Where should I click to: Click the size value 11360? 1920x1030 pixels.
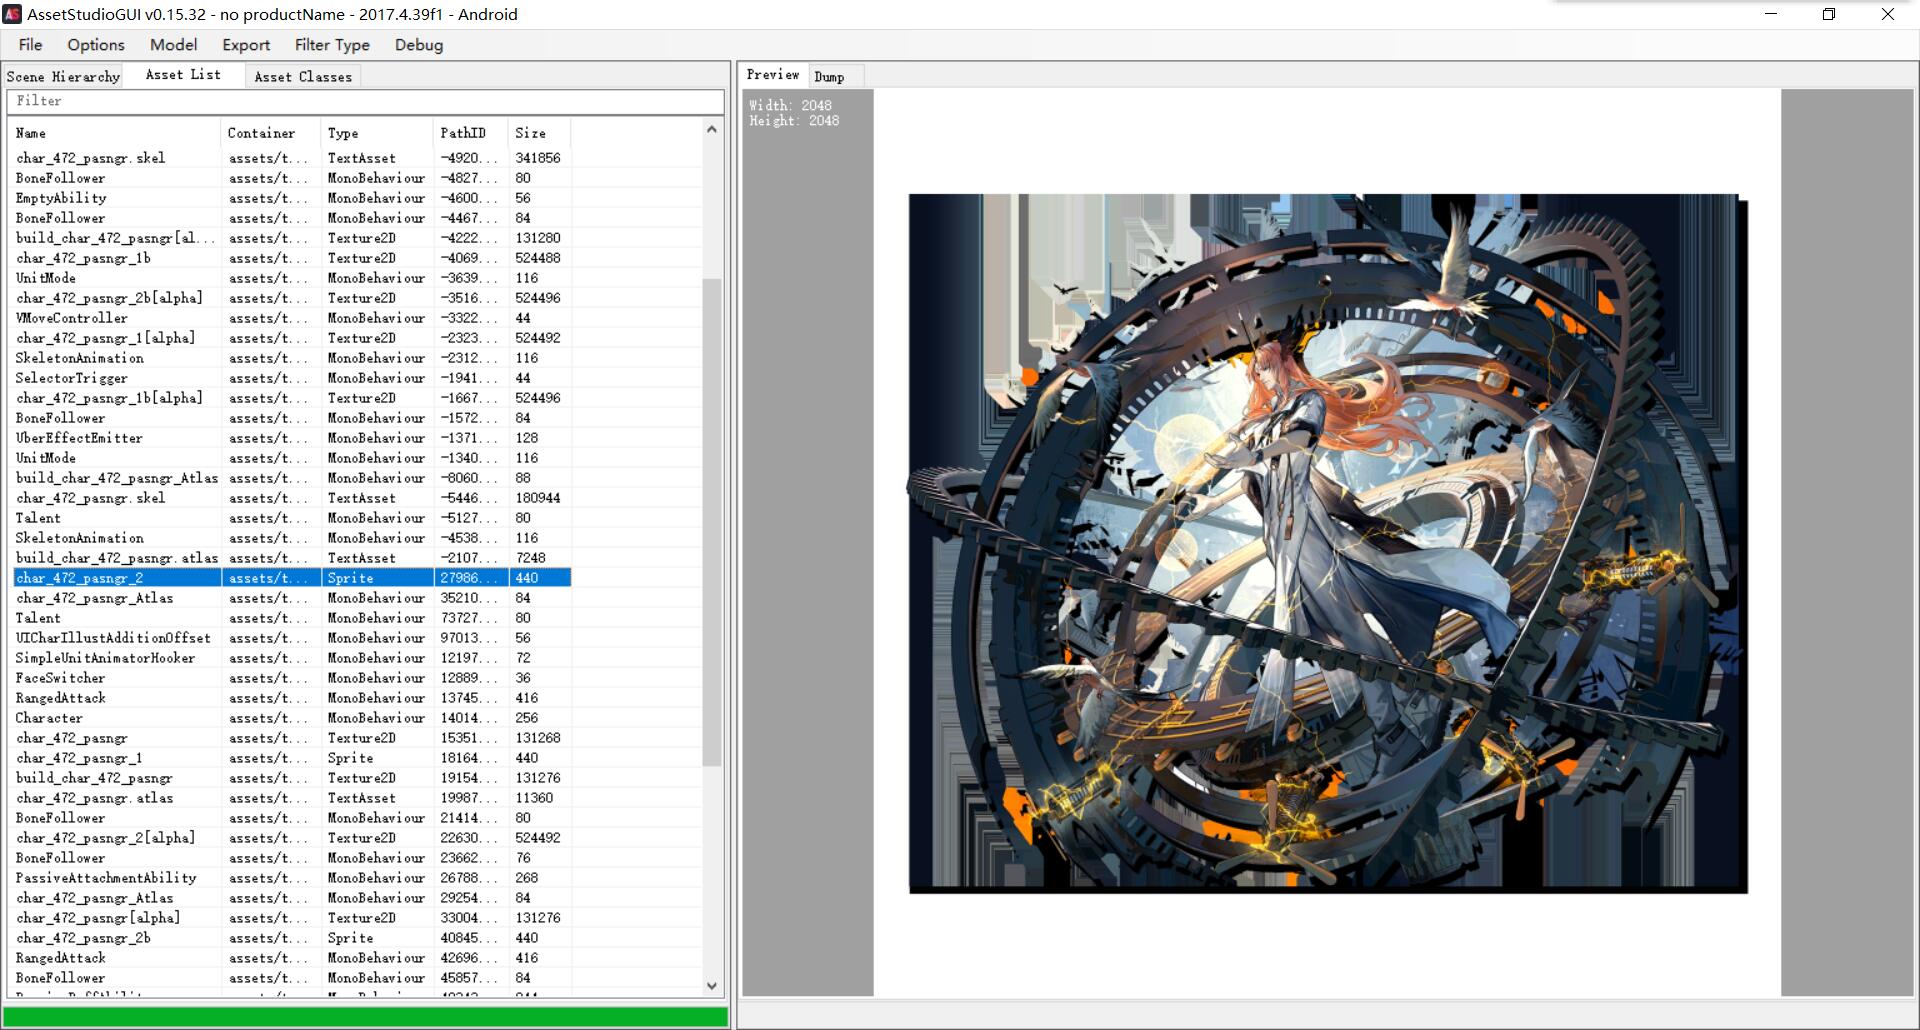click(534, 798)
